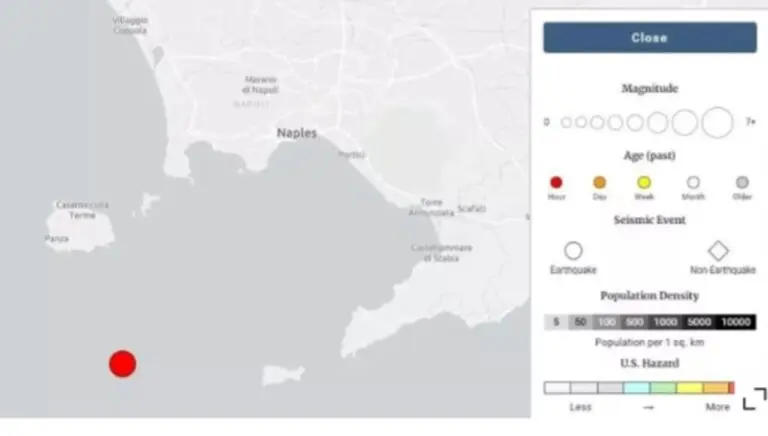Click the gray Older age circle
The width and height of the screenshot is (768, 436).
pyautogui.click(x=742, y=183)
